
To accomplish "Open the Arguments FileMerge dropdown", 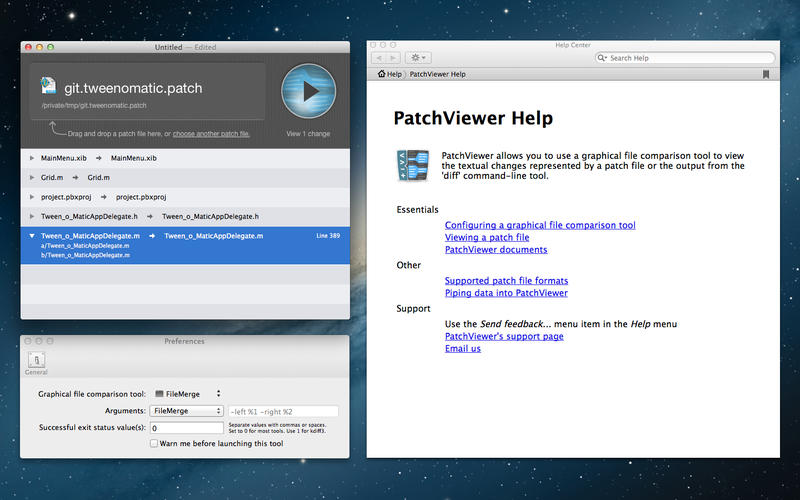I will point(186,411).
